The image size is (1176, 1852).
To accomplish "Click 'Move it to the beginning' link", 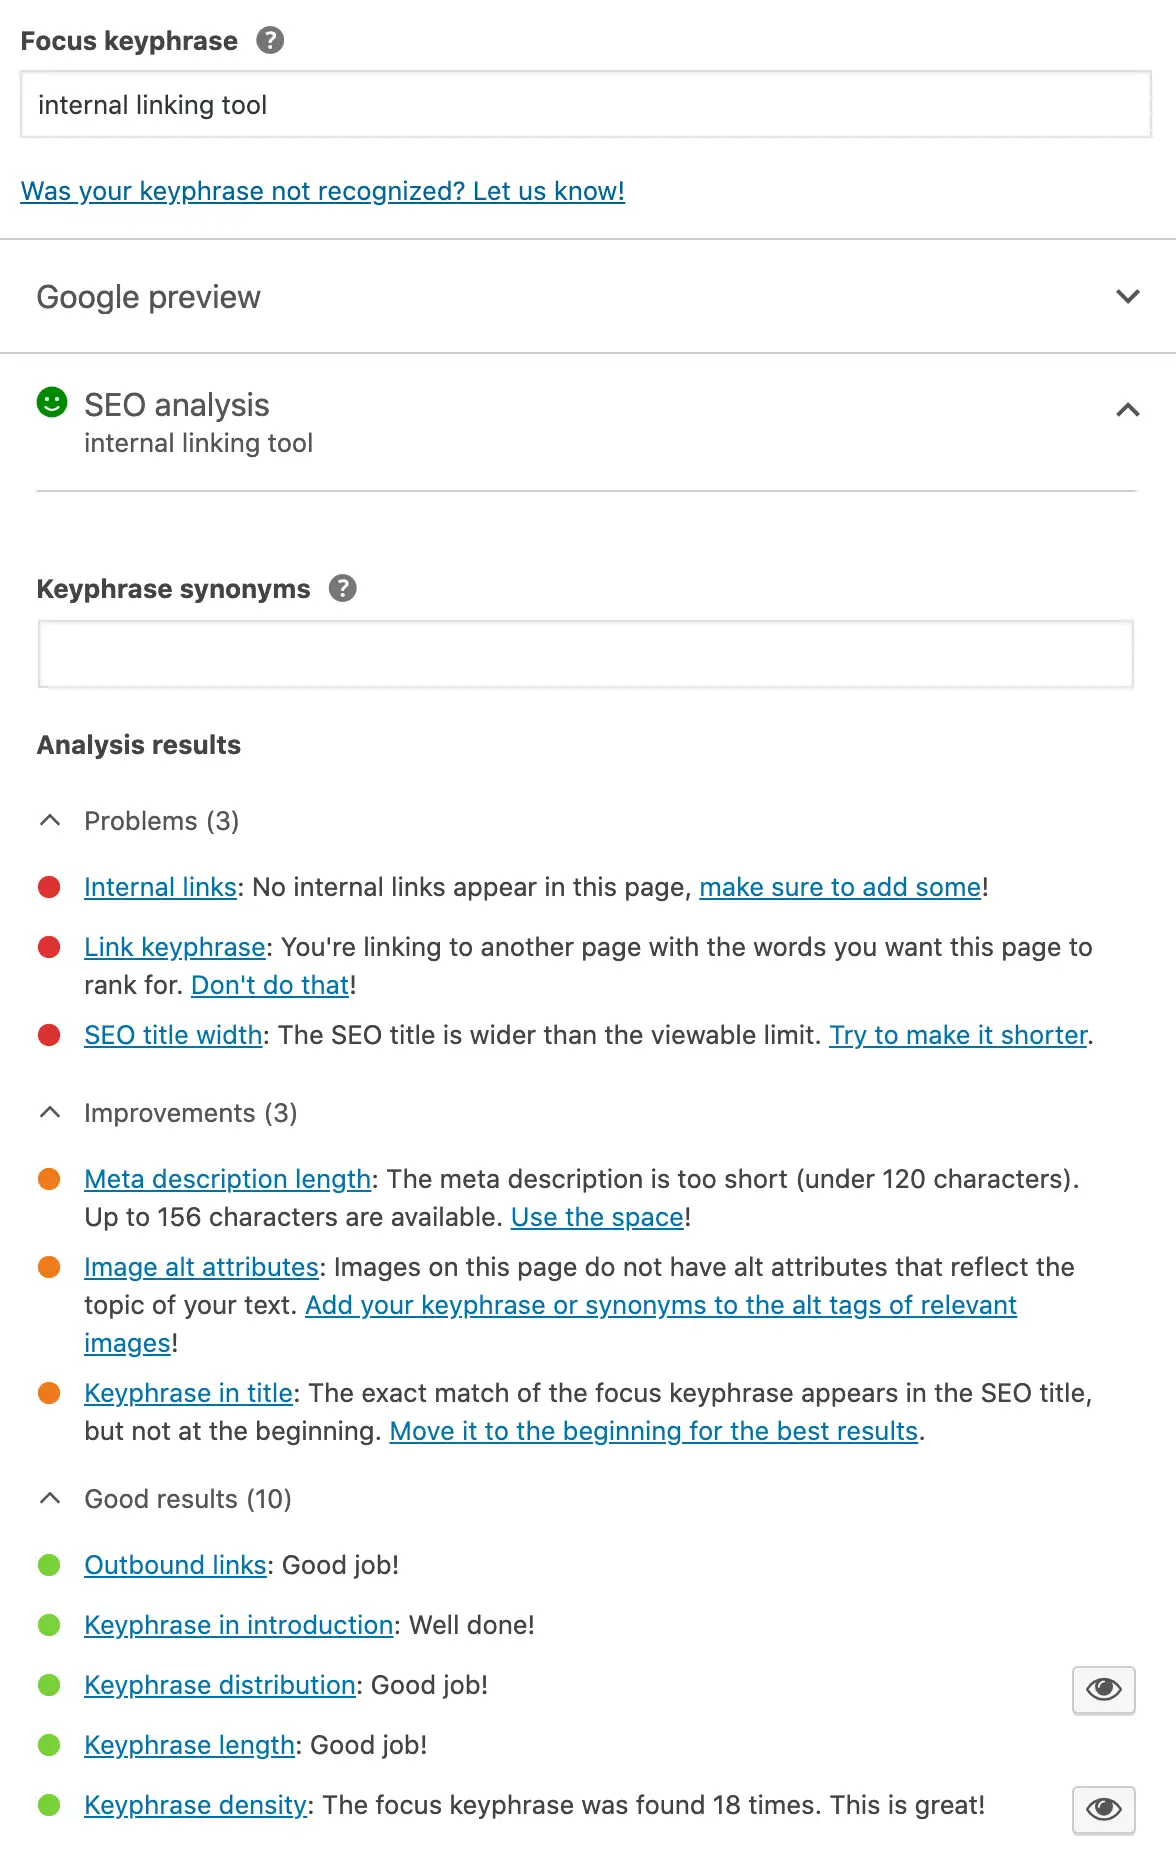I will pyautogui.click(x=654, y=1431).
